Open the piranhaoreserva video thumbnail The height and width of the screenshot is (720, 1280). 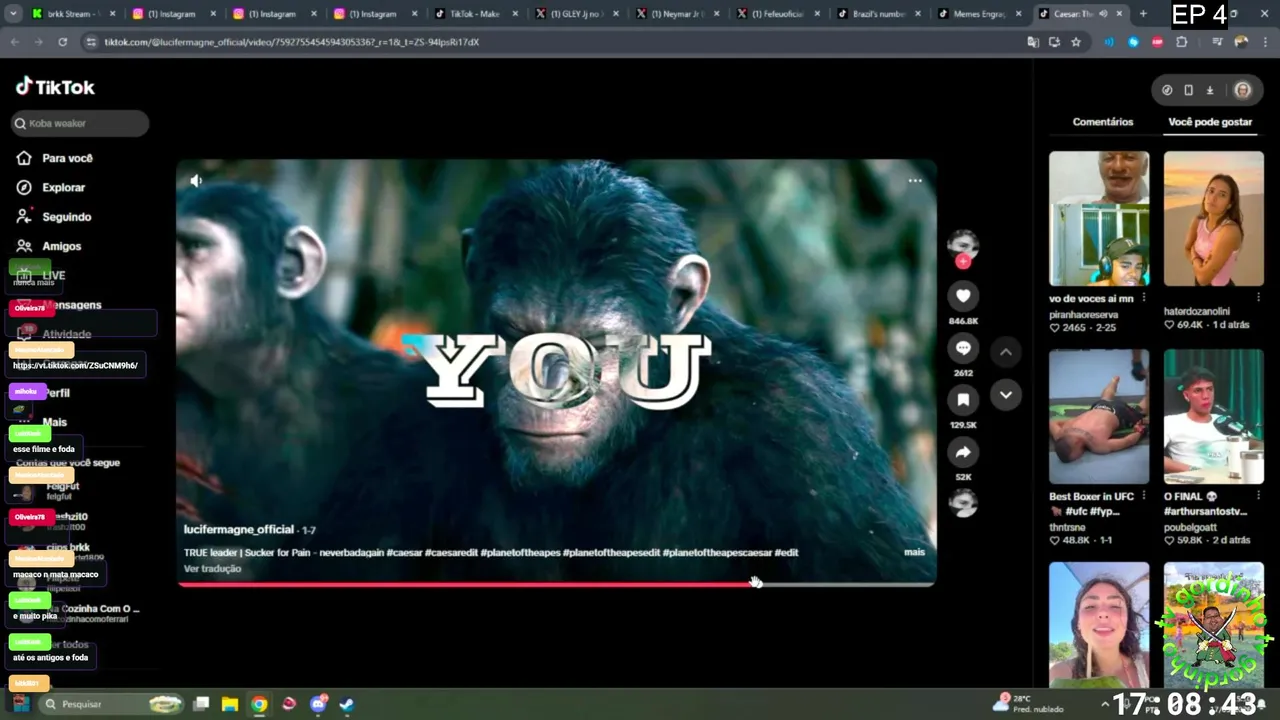[1099, 218]
